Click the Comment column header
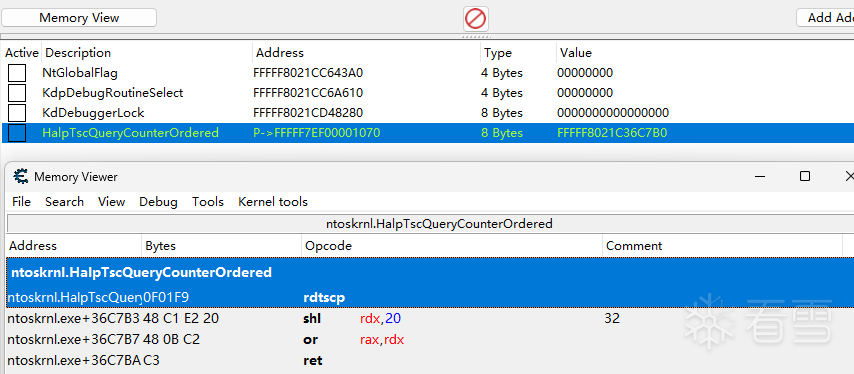The image size is (854, 374). pos(634,246)
